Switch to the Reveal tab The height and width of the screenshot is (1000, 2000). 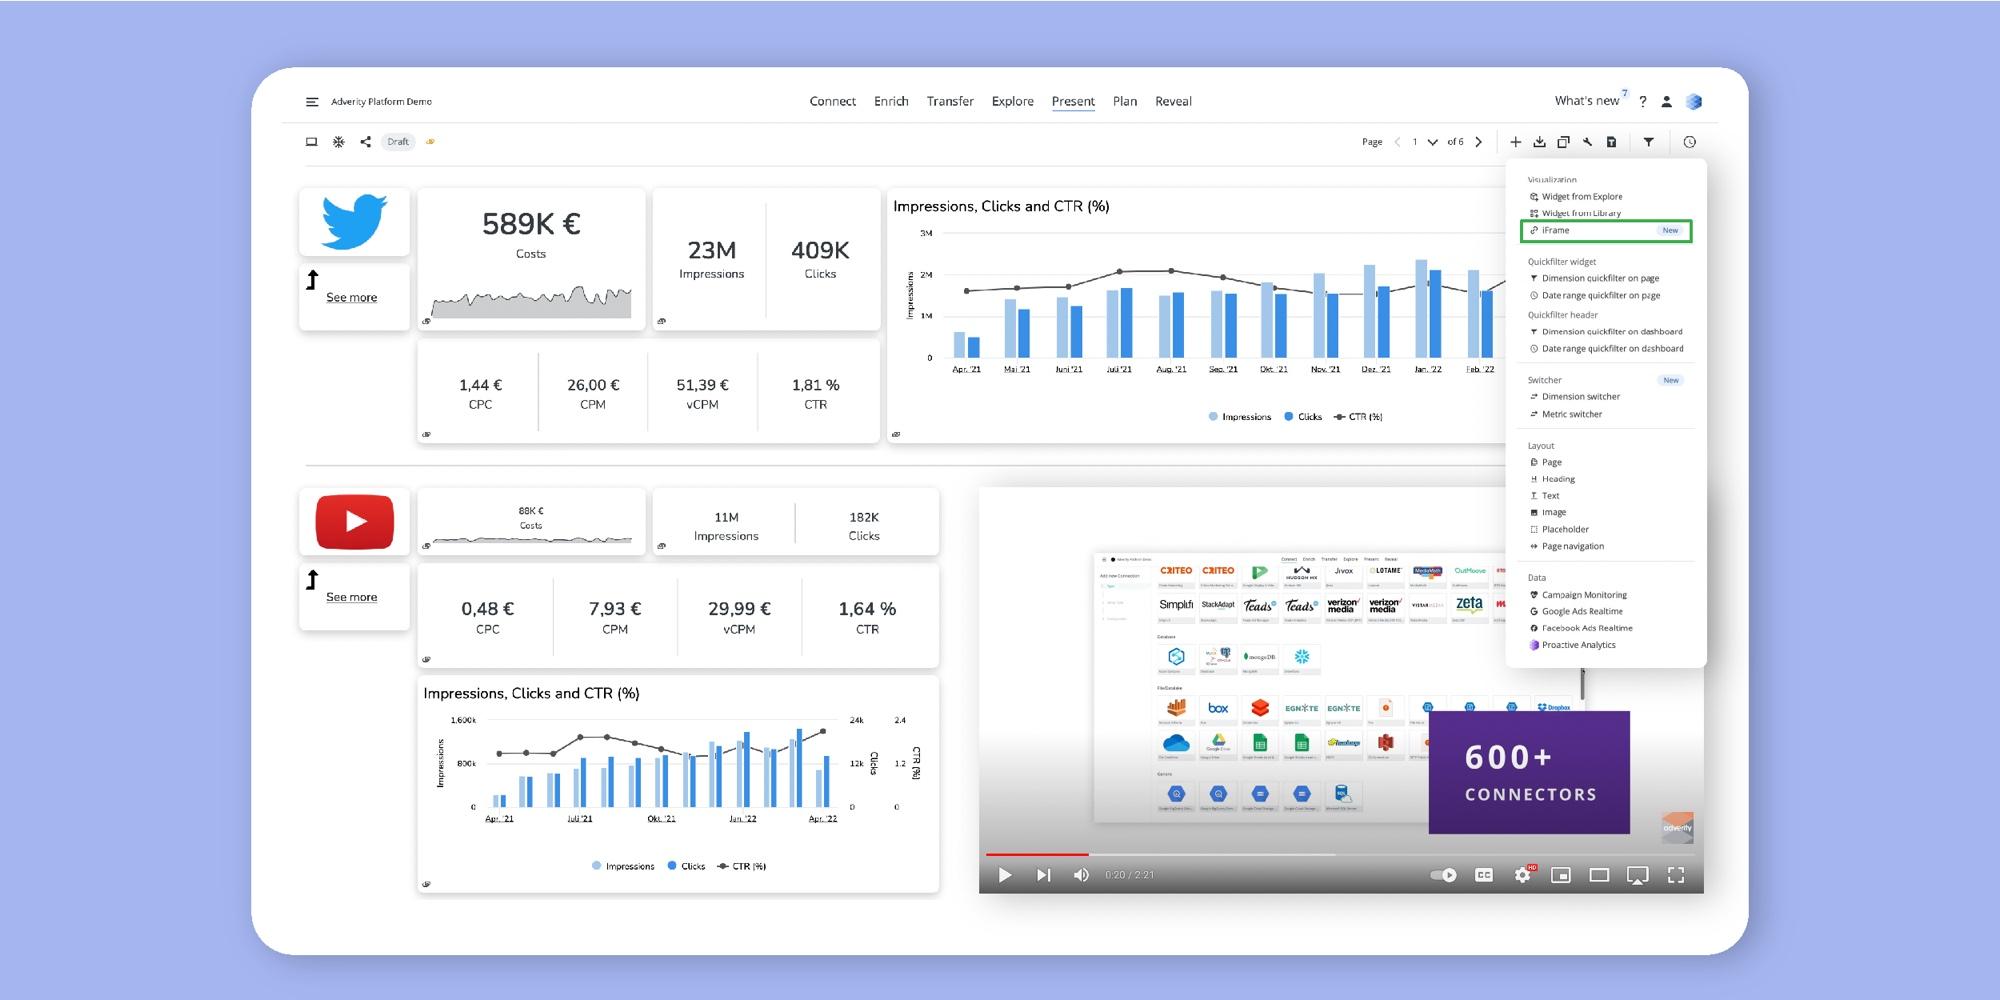(1173, 101)
